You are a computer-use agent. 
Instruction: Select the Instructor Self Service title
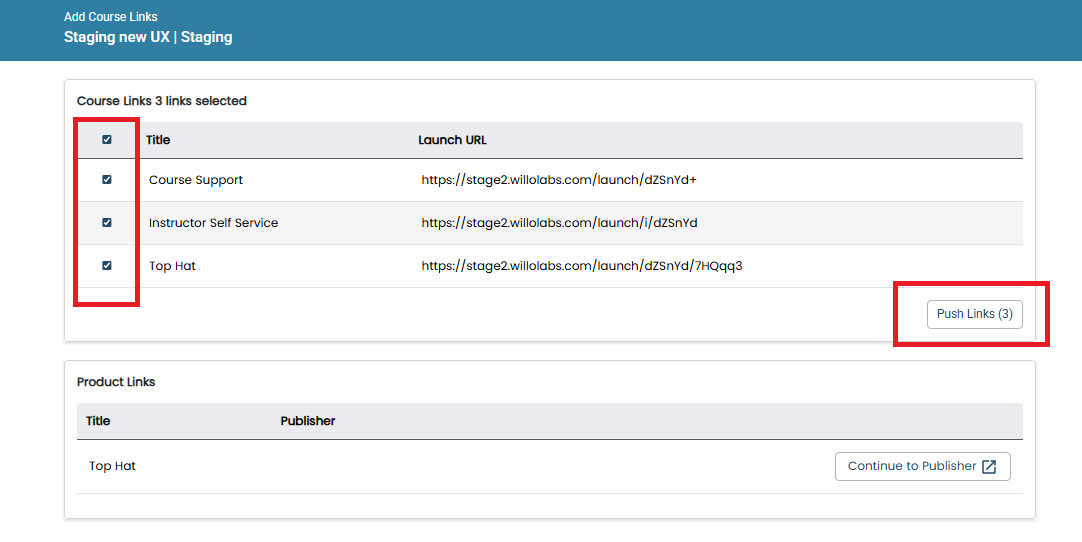tap(213, 223)
